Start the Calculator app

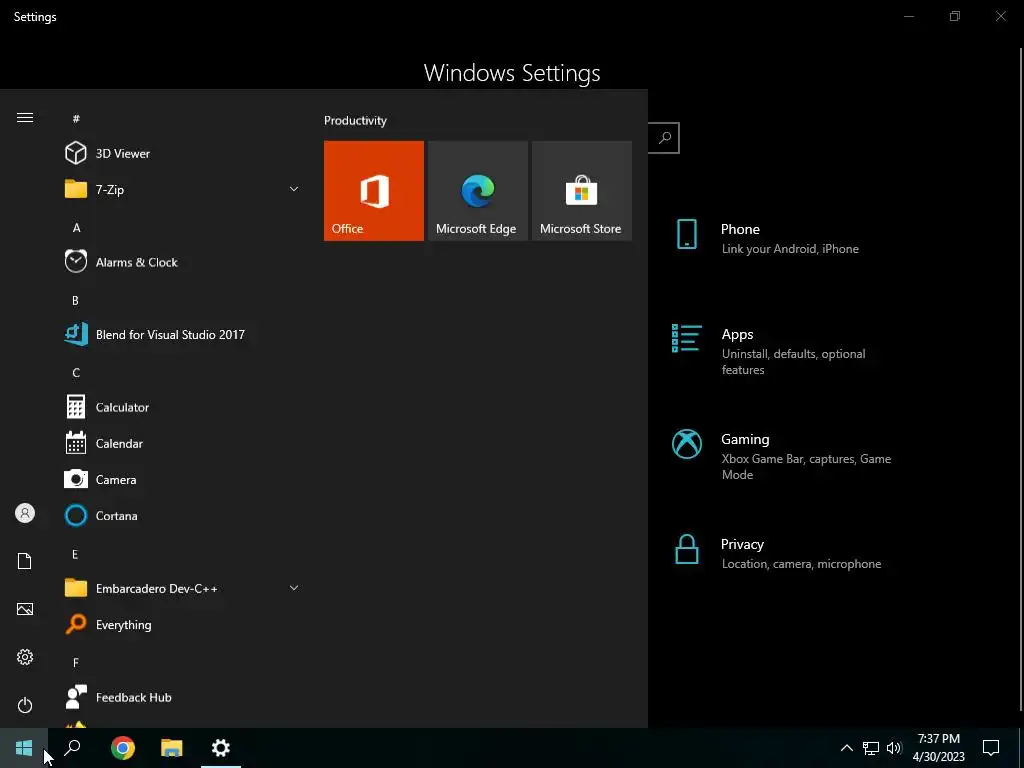coord(183,407)
